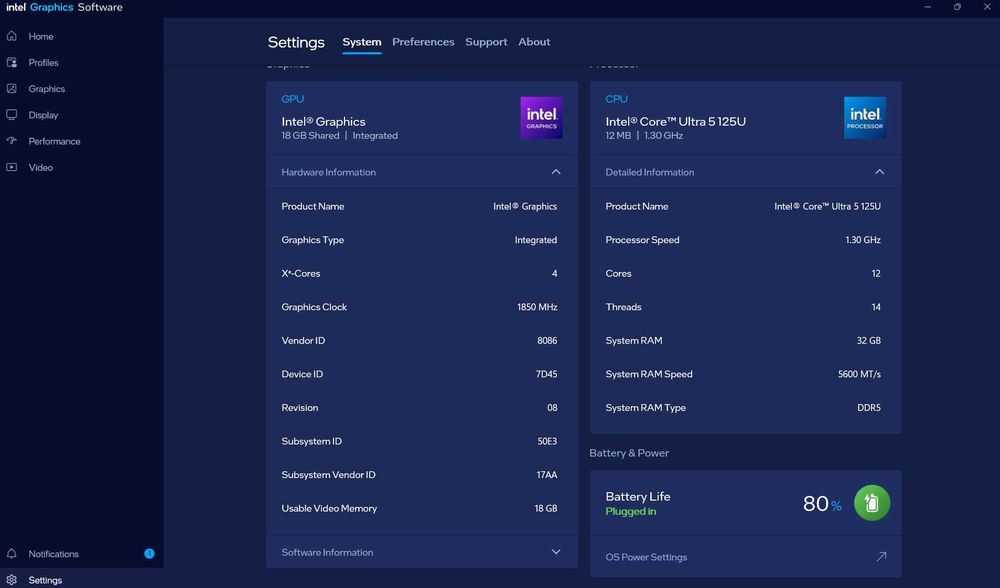Click the Software Information header label
1000x588 pixels.
(x=327, y=552)
